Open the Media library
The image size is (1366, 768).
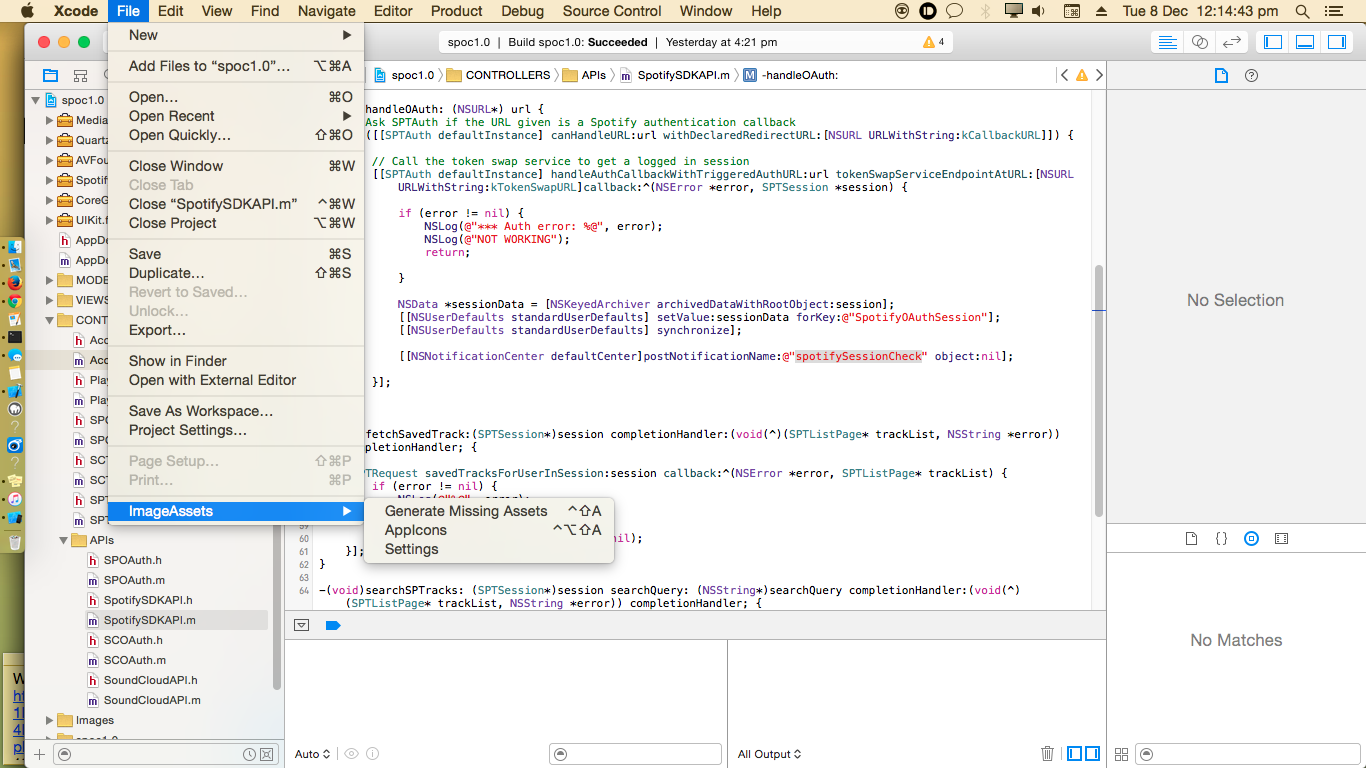[x=1282, y=538]
